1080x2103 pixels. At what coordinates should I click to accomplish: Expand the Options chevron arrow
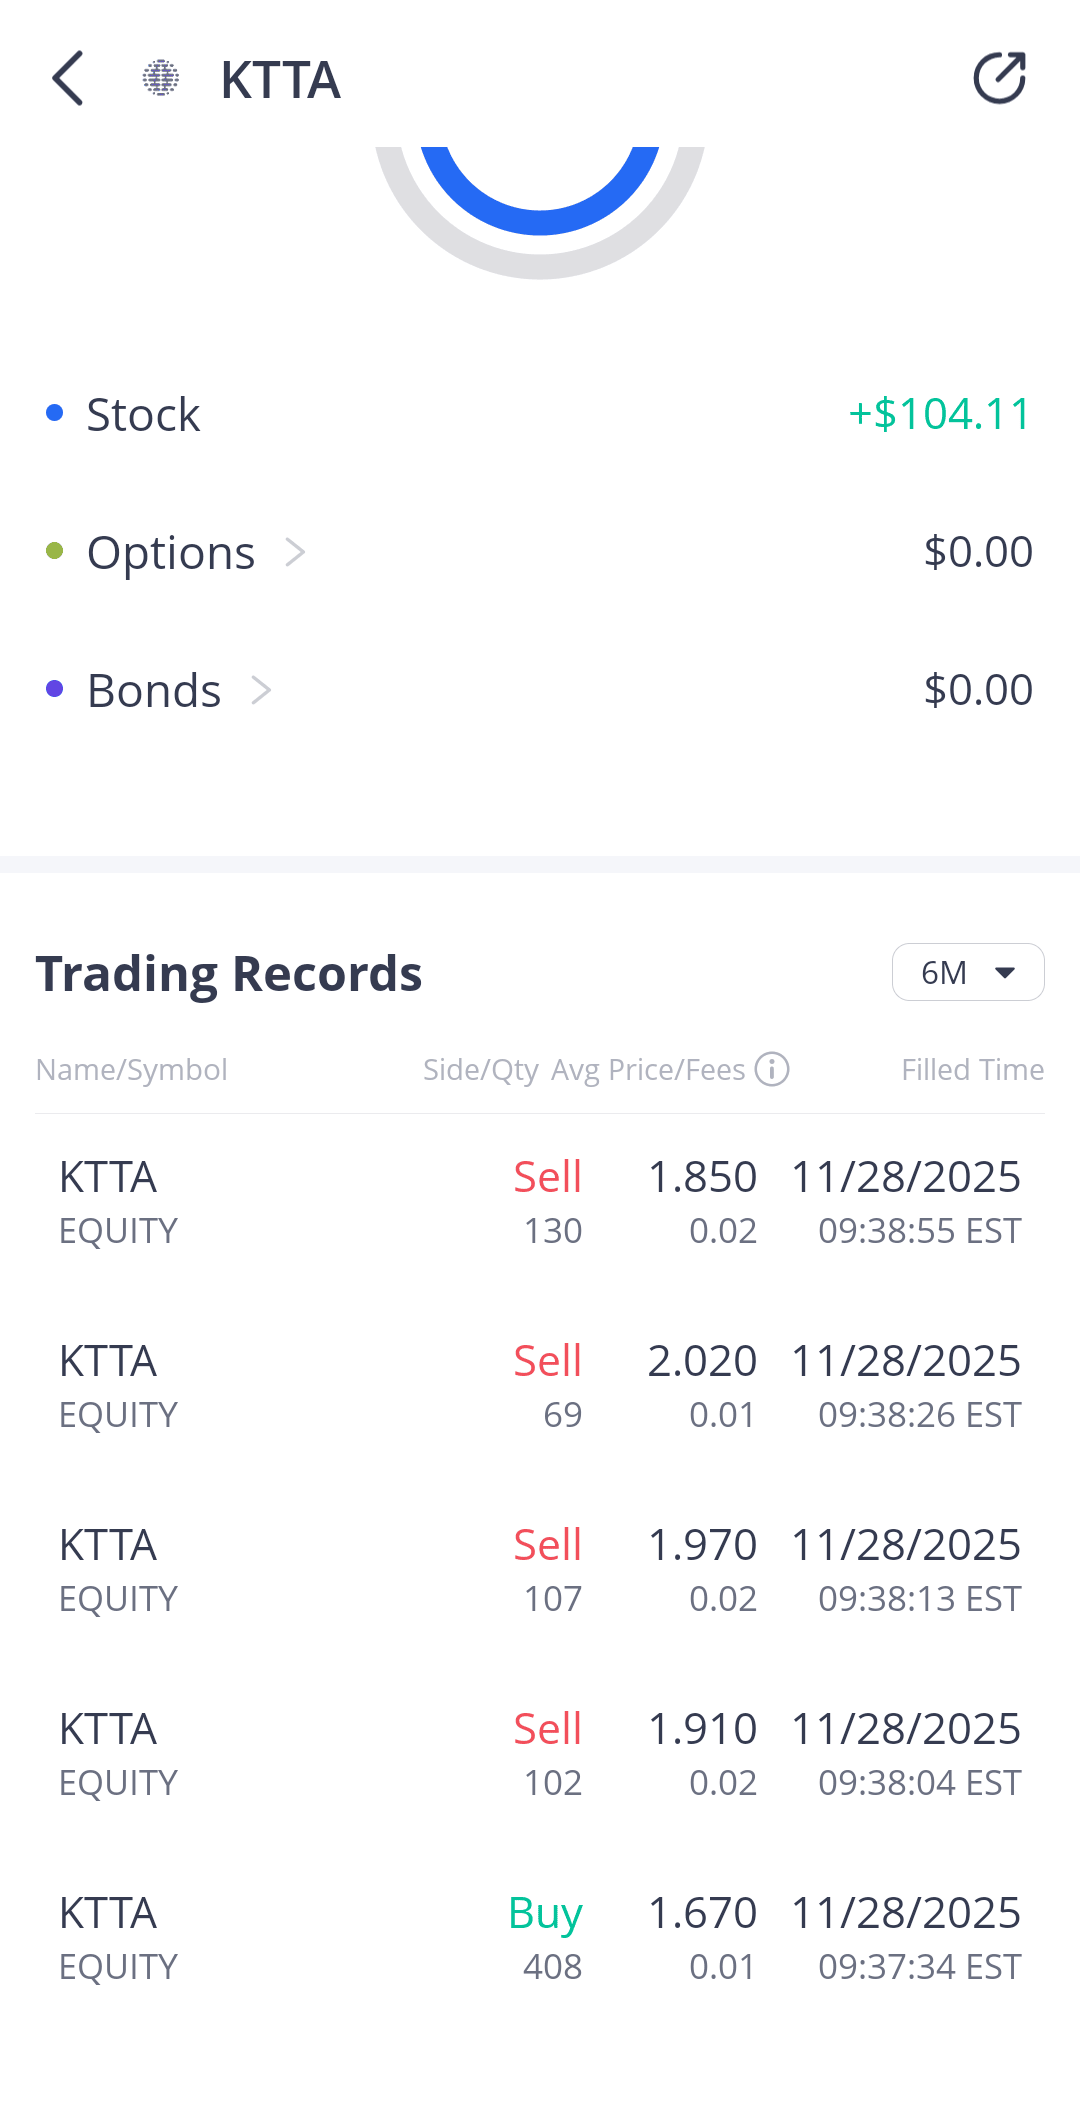pos(294,552)
